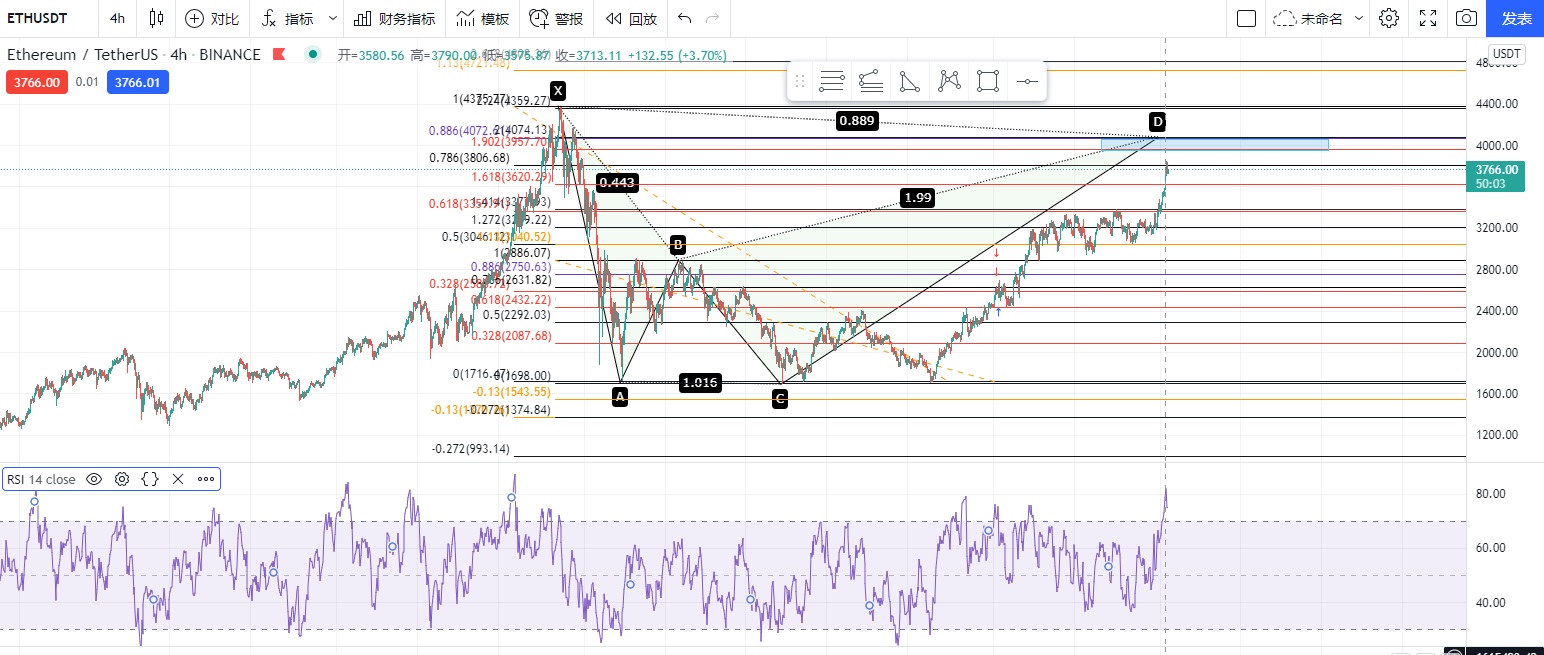The width and height of the screenshot is (1544, 655).
Task: Grab the floating drawing toolbar handle
Action: click(799, 81)
